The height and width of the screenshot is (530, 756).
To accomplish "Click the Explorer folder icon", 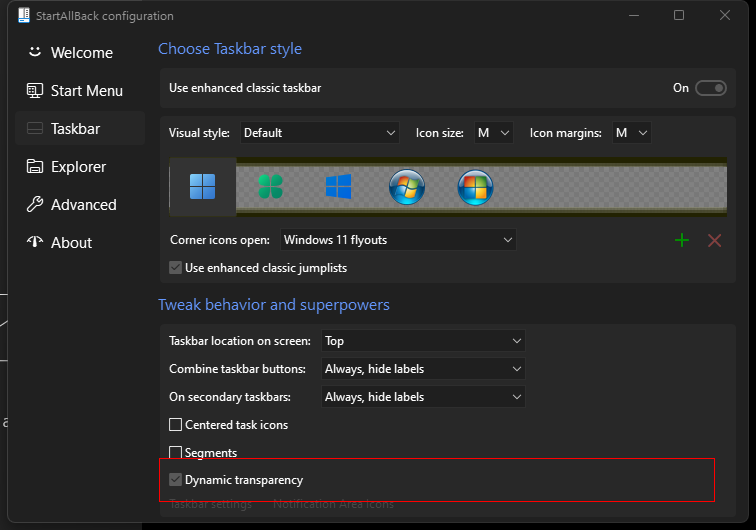I will [x=35, y=166].
